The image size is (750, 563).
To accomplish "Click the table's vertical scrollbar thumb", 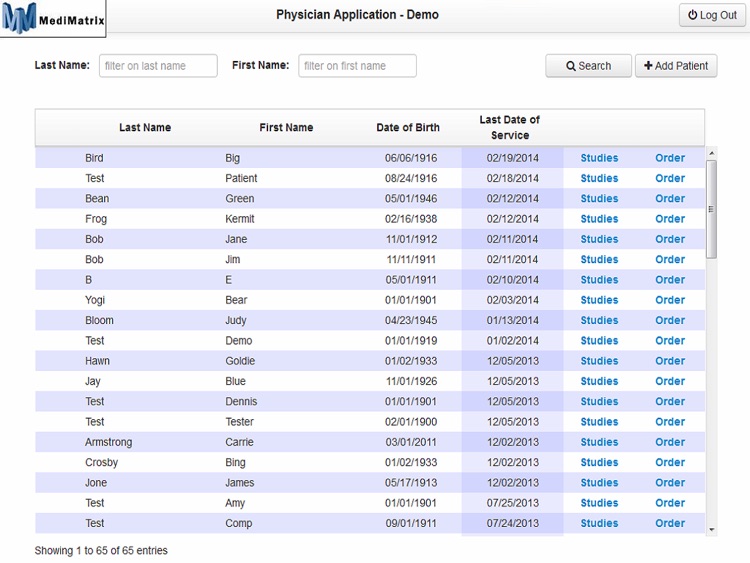I will tap(712, 210).
